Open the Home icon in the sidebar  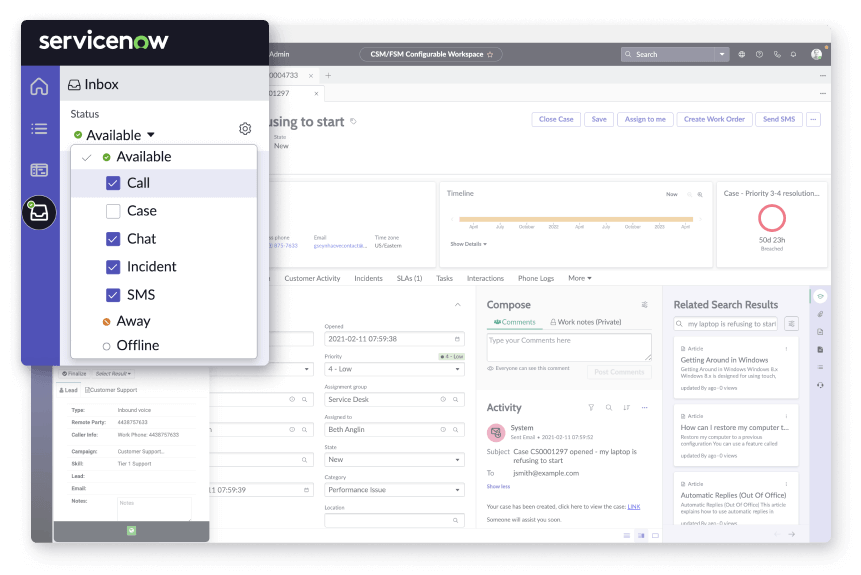click(x=39, y=86)
